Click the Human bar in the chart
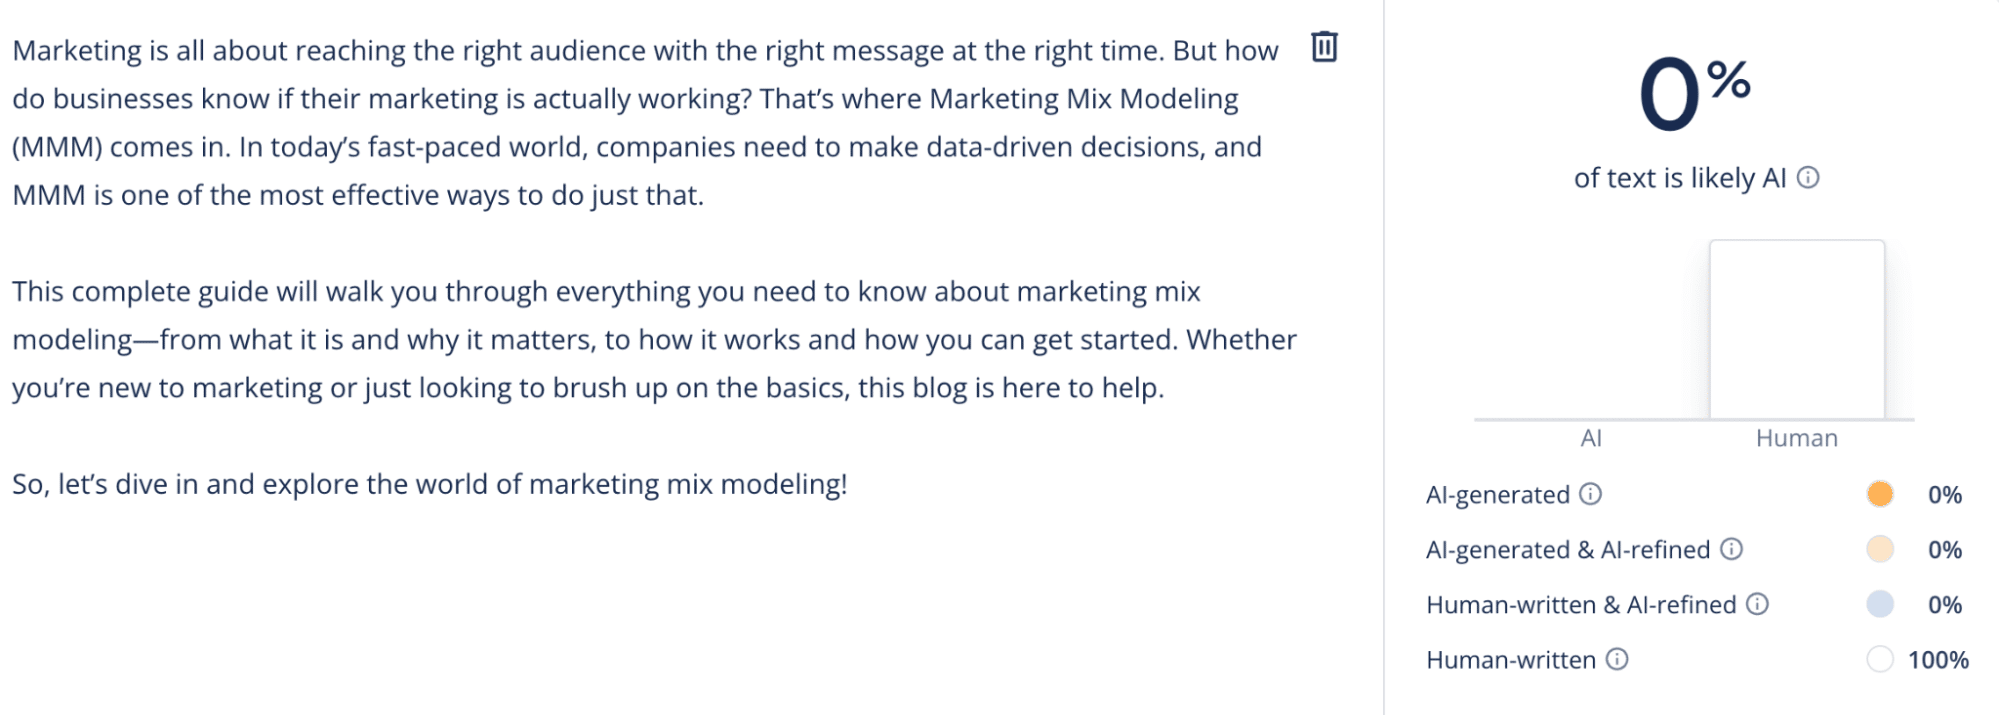 pyautogui.click(x=1797, y=329)
